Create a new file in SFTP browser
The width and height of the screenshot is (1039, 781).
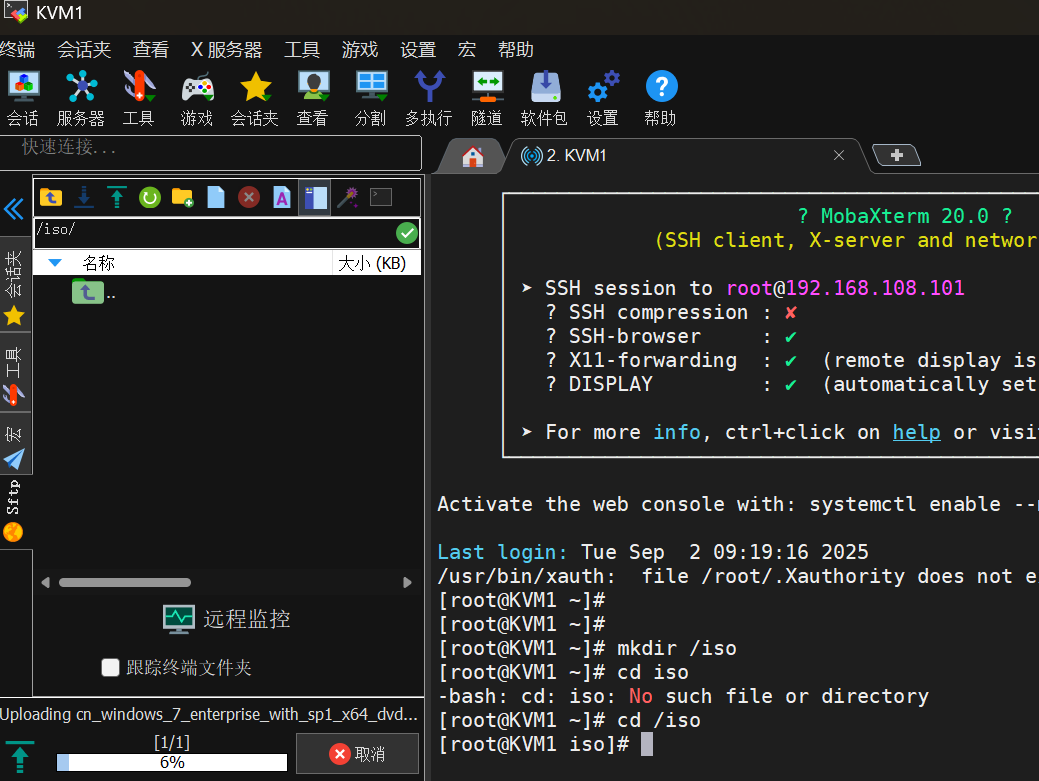(x=216, y=197)
